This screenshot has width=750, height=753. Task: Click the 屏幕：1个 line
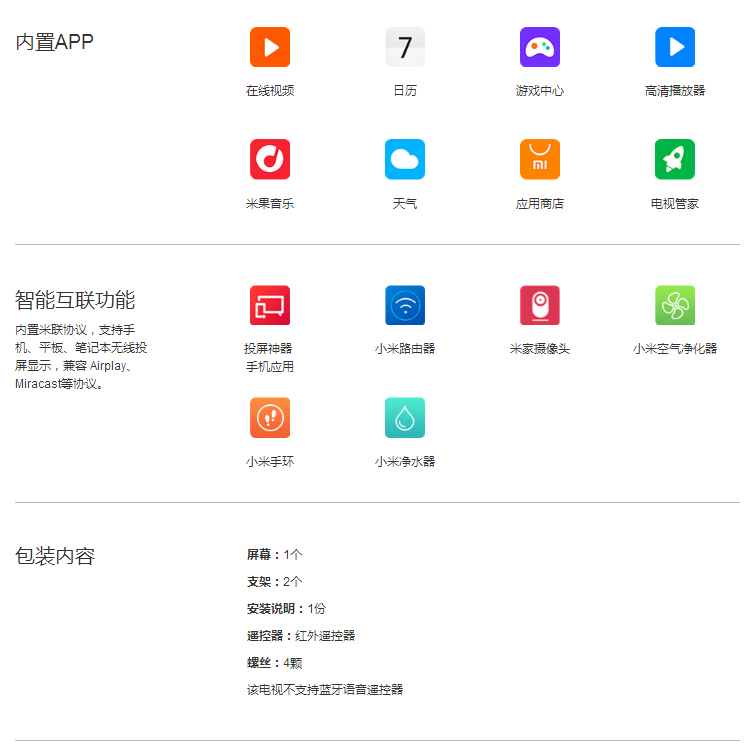click(x=274, y=555)
